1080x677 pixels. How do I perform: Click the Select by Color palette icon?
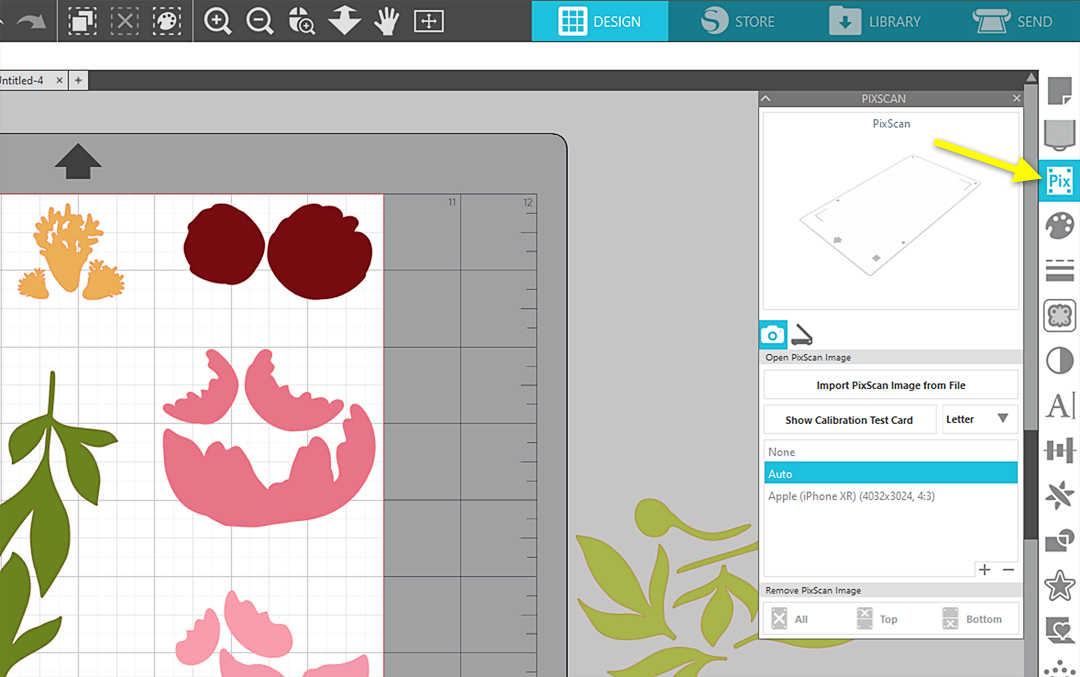[x=167, y=21]
